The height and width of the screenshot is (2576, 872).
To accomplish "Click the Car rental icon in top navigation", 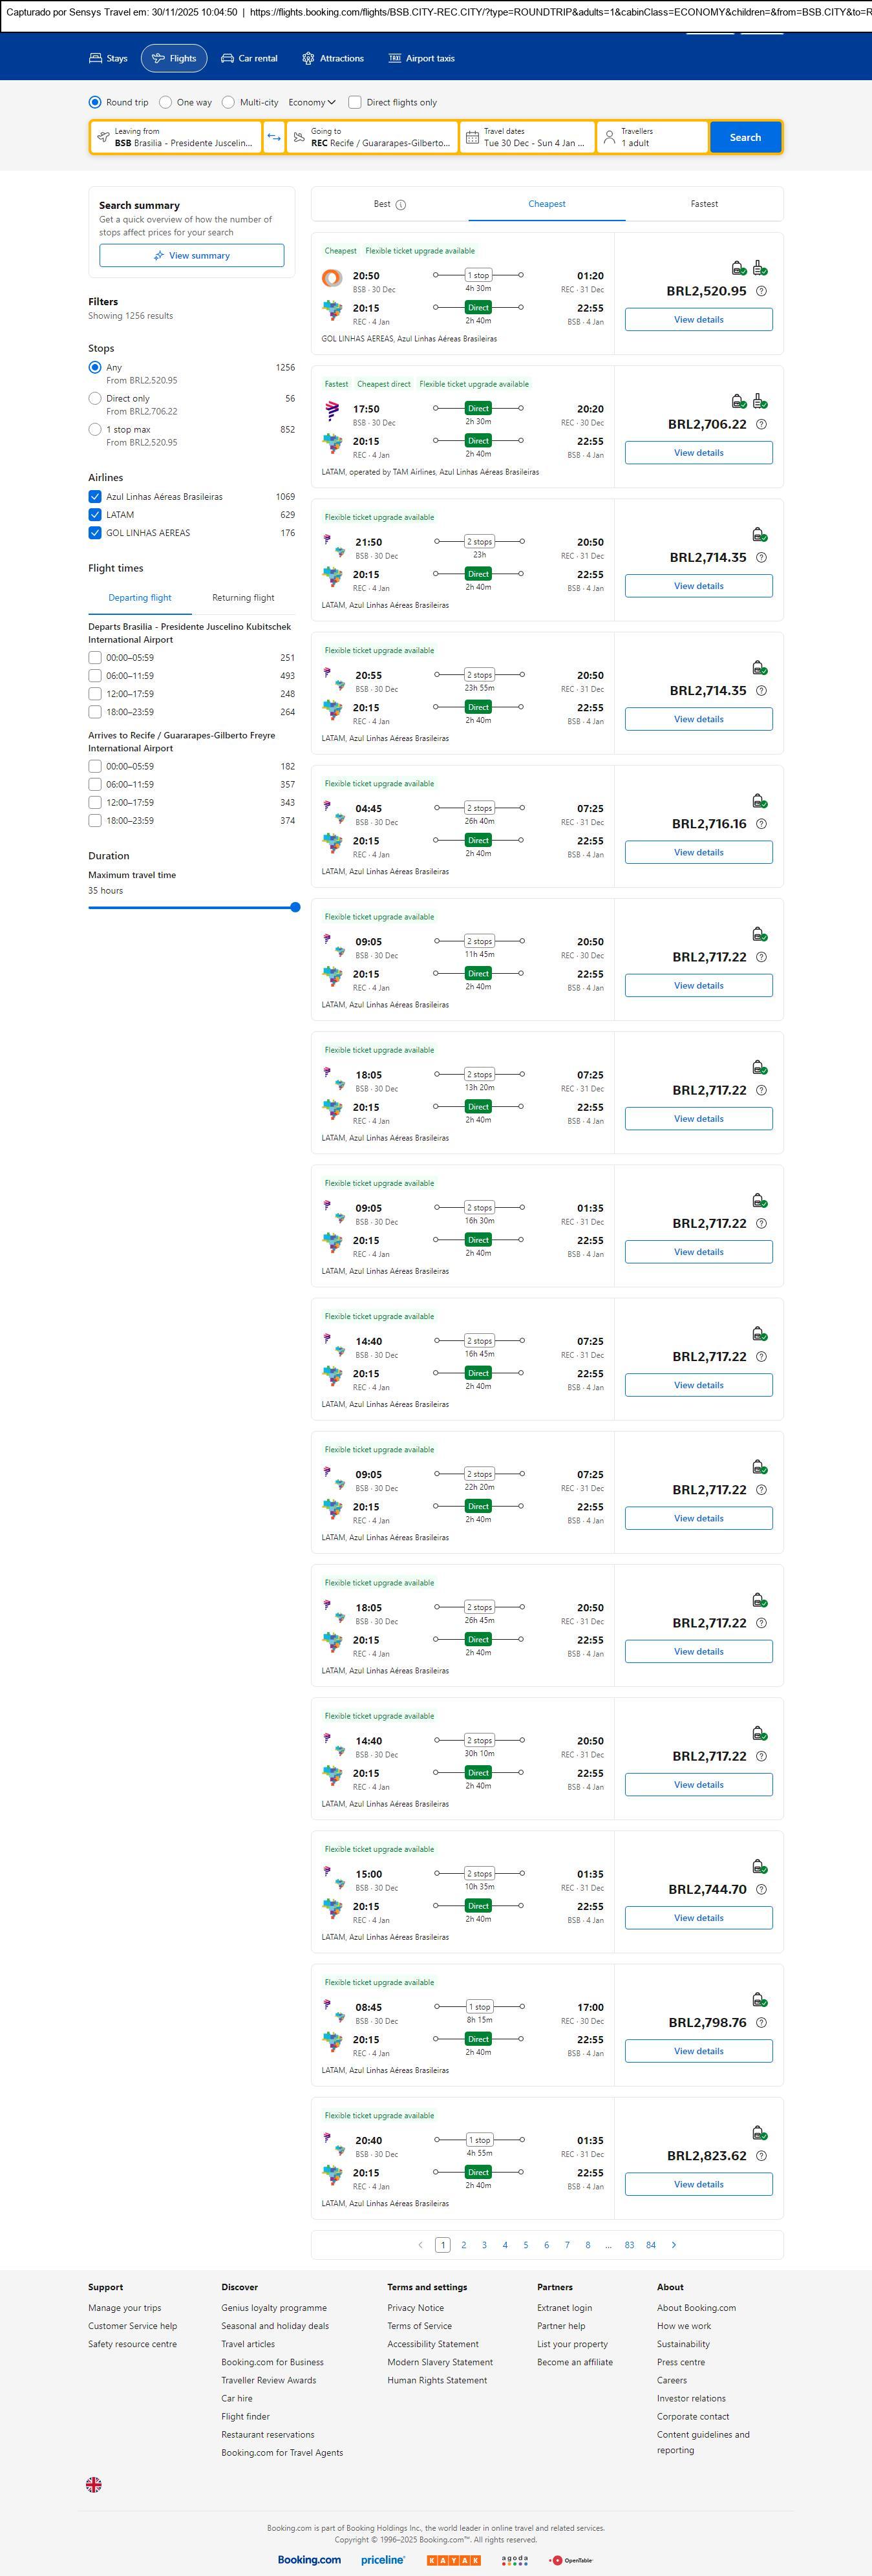I will point(228,59).
